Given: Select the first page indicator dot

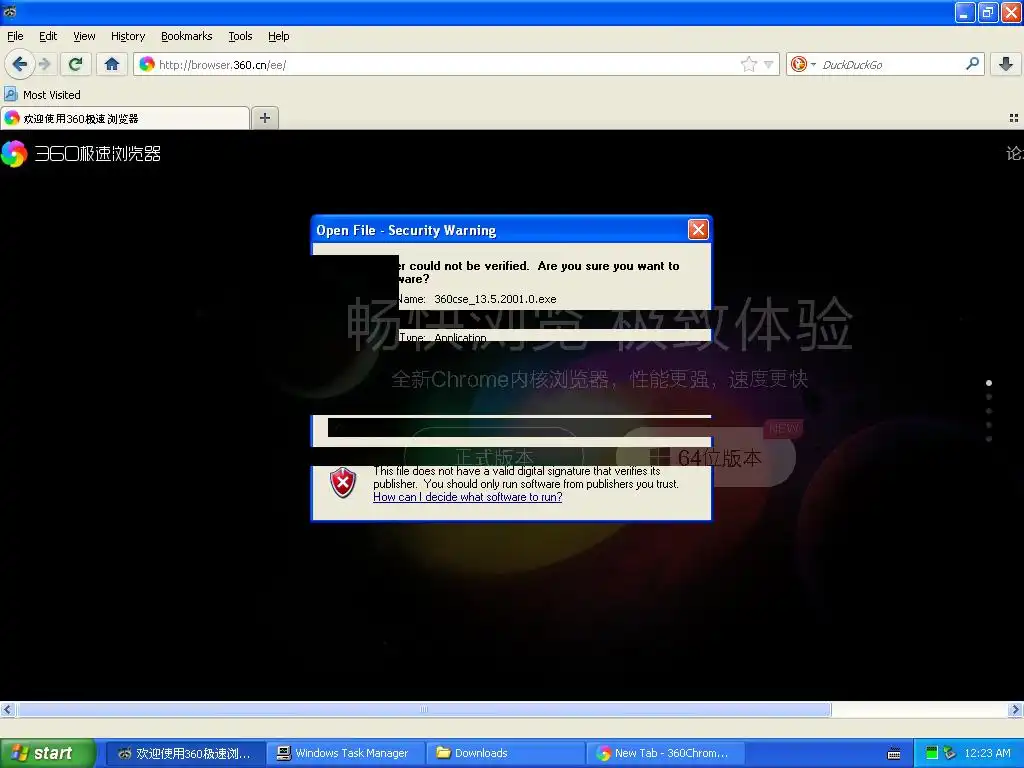Looking at the screenshot, I should pyautogui.click(x=989, y=383).
